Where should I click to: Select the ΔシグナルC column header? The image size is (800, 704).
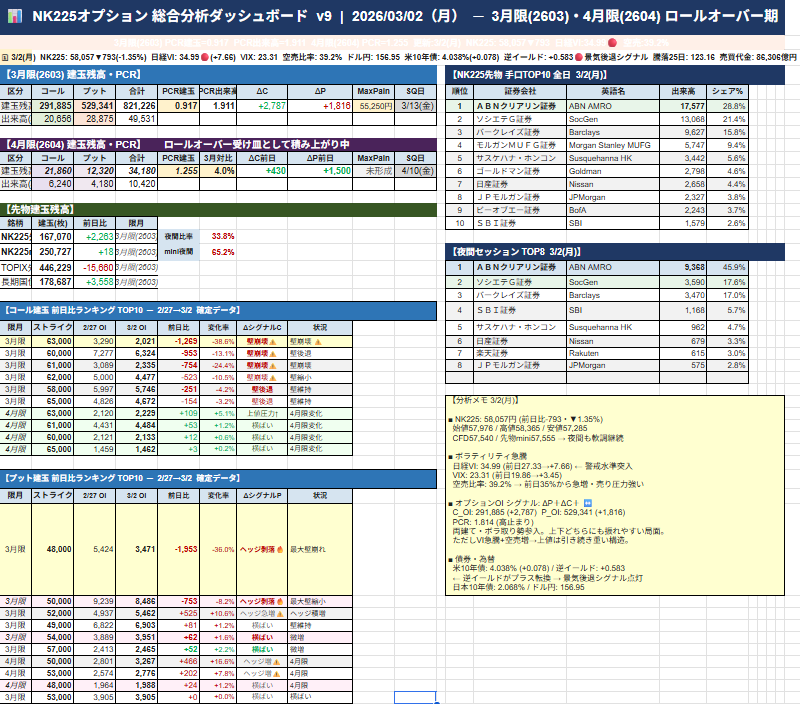pyautogui.click(x=262, y=328)
